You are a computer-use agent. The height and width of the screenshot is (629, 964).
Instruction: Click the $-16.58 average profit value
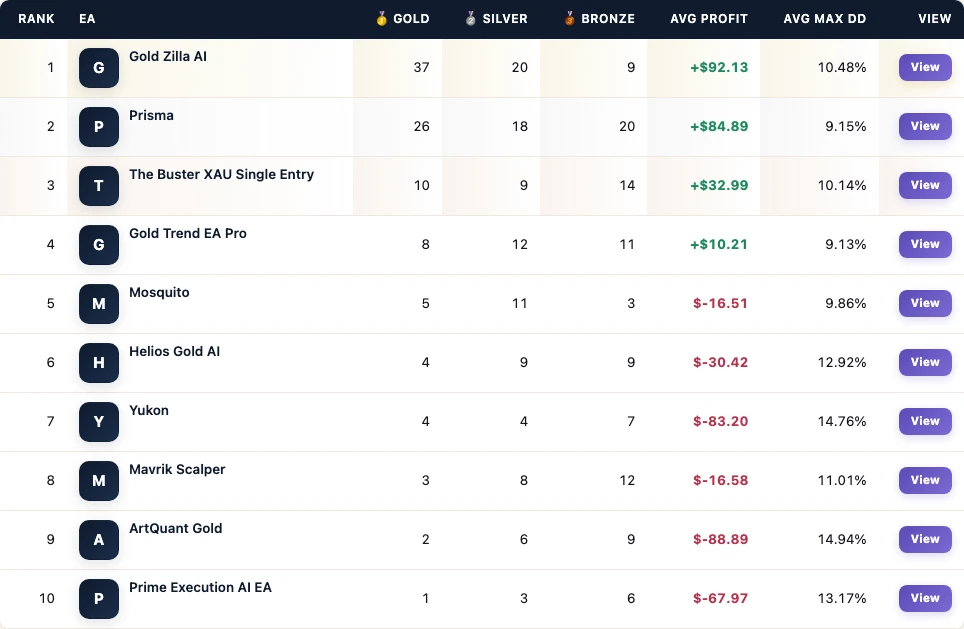(x=721, y=481)
